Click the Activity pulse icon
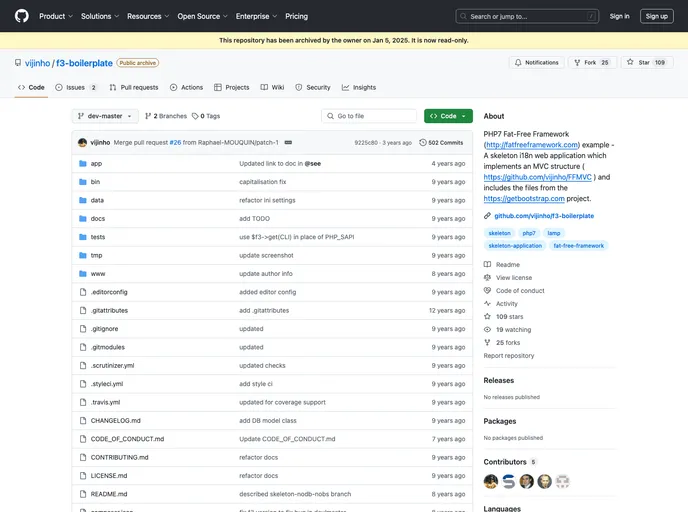Screen dimensions: 688x512 (487, 304)
